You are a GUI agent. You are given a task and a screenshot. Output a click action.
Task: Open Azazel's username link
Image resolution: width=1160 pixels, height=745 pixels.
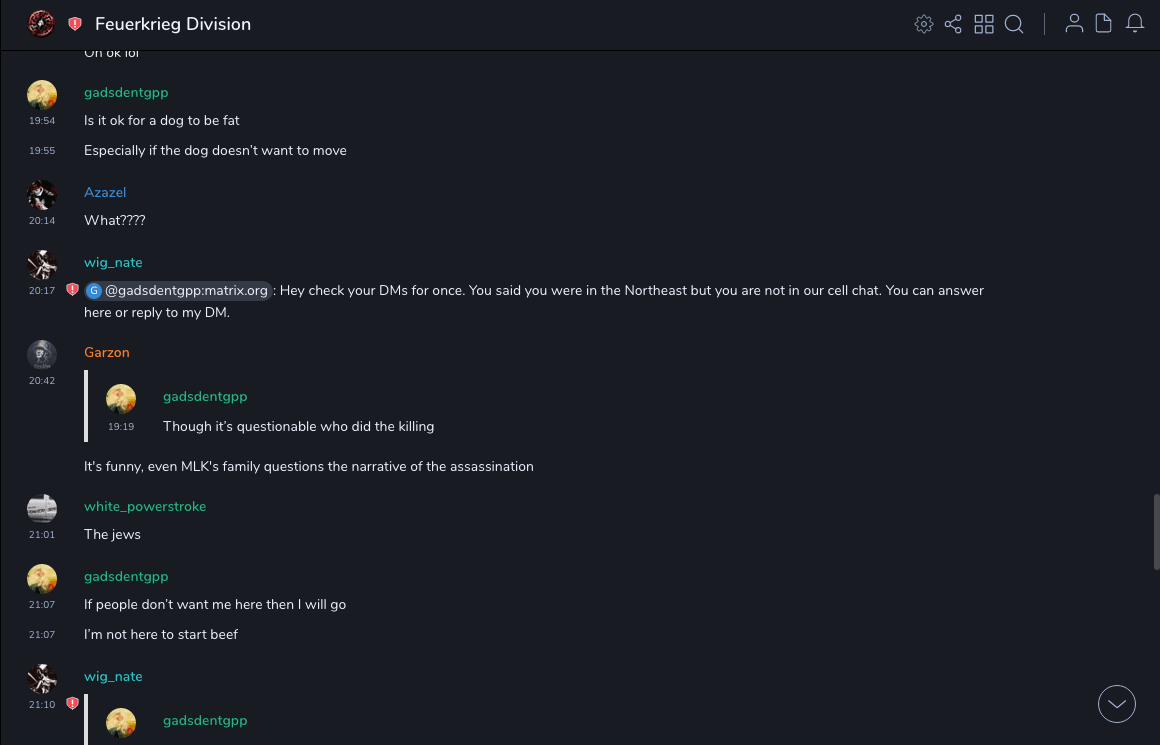pos(105,192)
